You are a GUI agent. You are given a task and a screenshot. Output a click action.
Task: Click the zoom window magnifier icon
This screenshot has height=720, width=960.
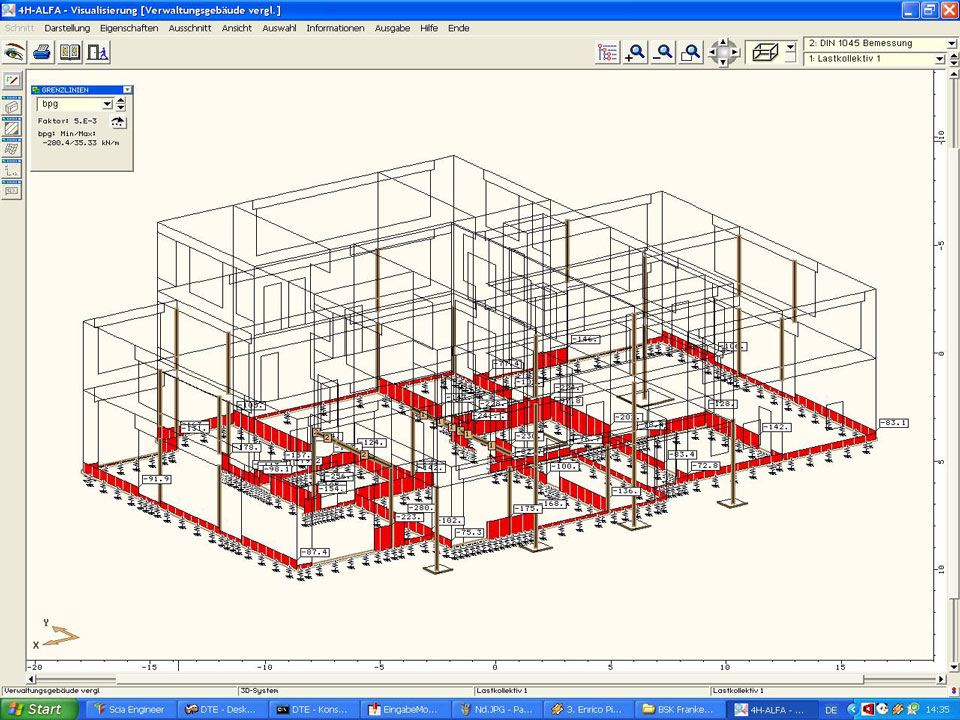(x=691, y=53)
